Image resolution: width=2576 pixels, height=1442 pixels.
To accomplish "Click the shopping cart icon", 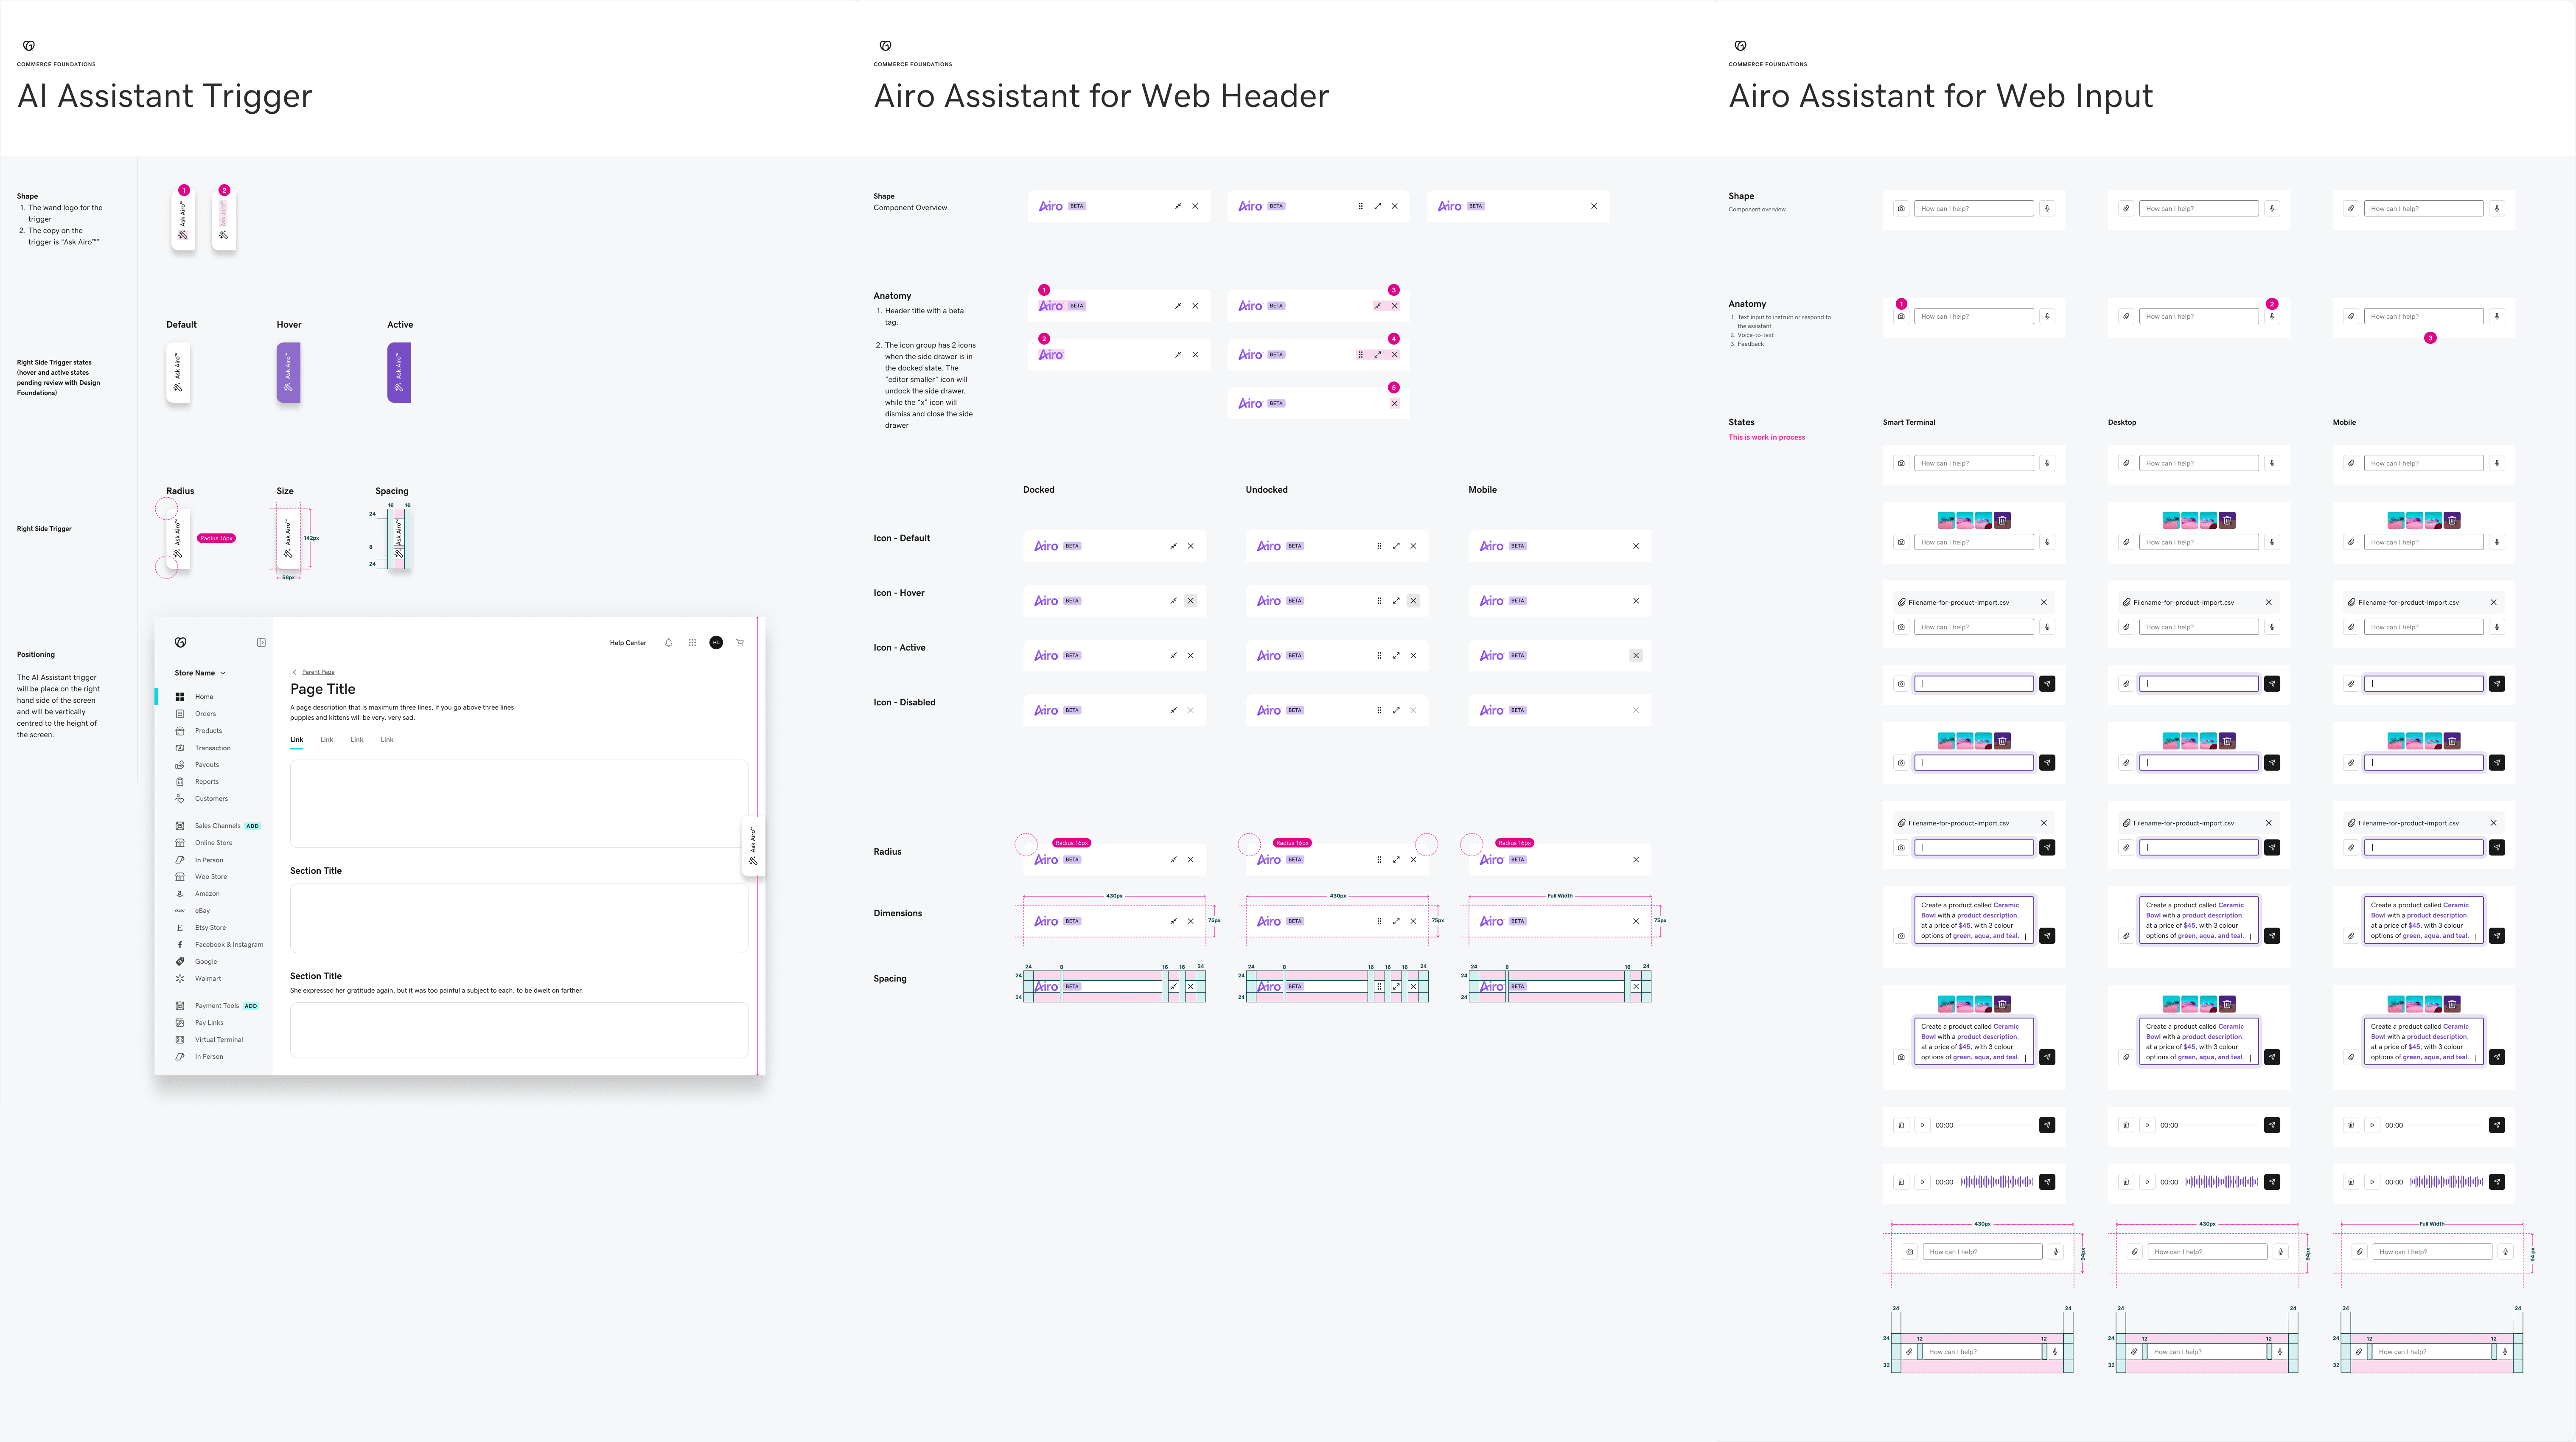I will (740, 643).
